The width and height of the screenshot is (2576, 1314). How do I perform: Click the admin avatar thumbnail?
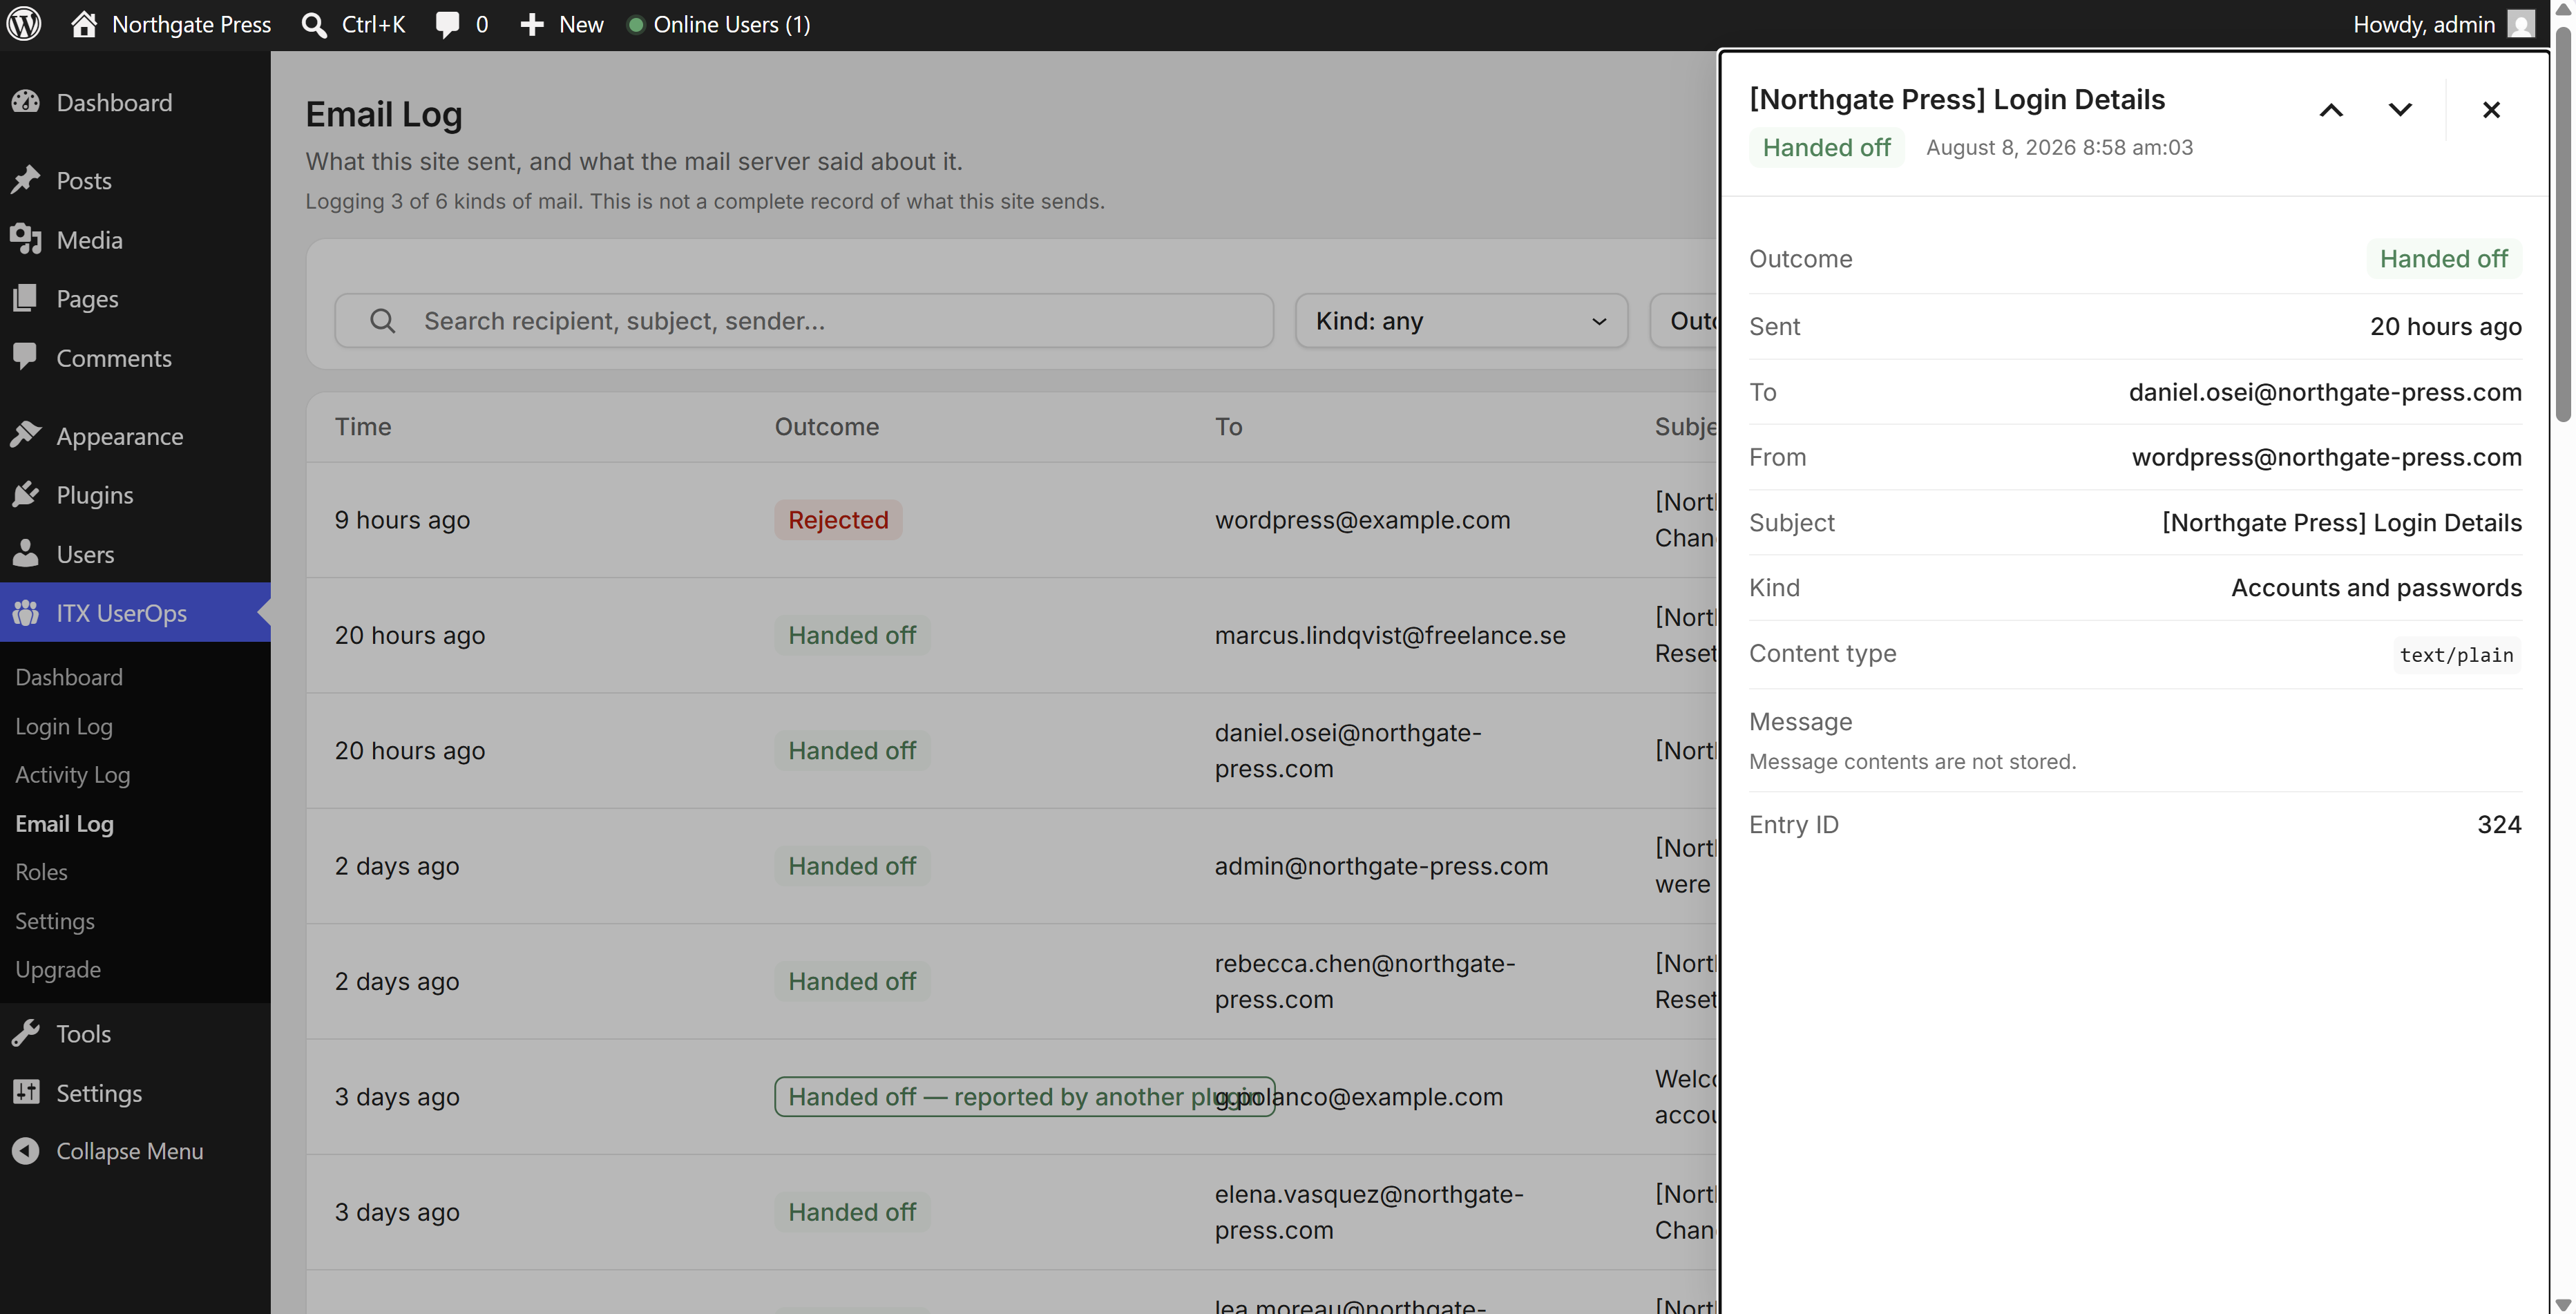tap(2520, 24)
